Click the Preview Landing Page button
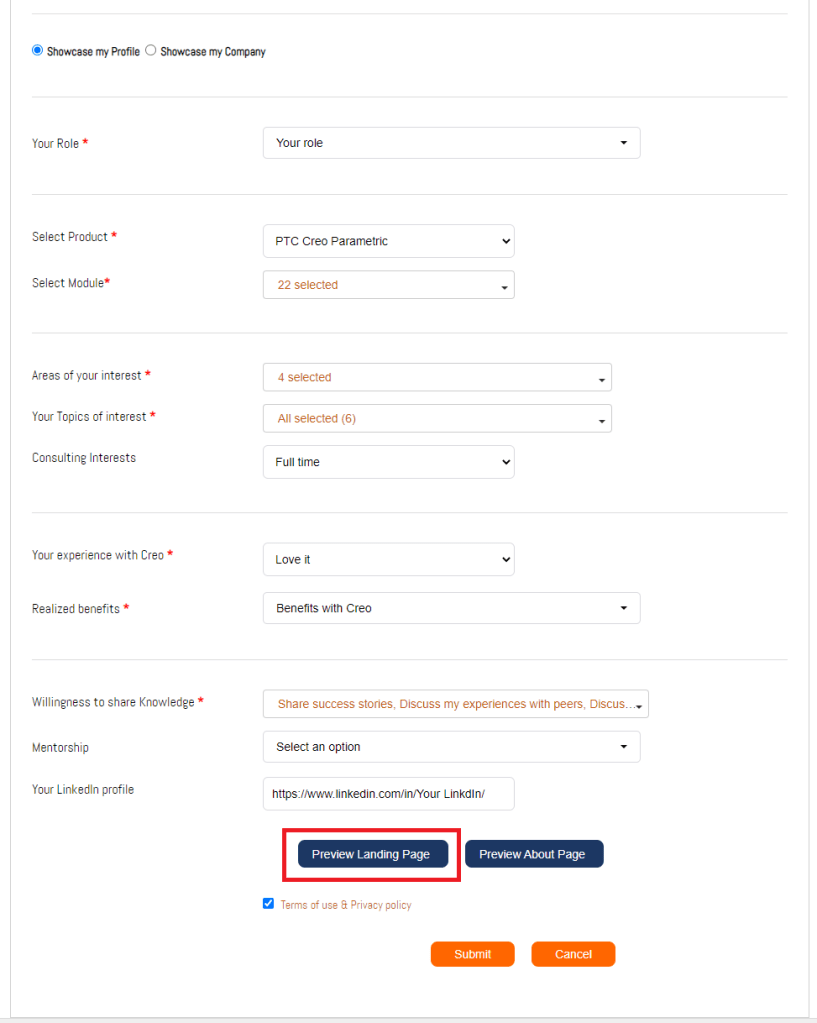Screen dimensions: 817x1023 [x=371, y=854]
